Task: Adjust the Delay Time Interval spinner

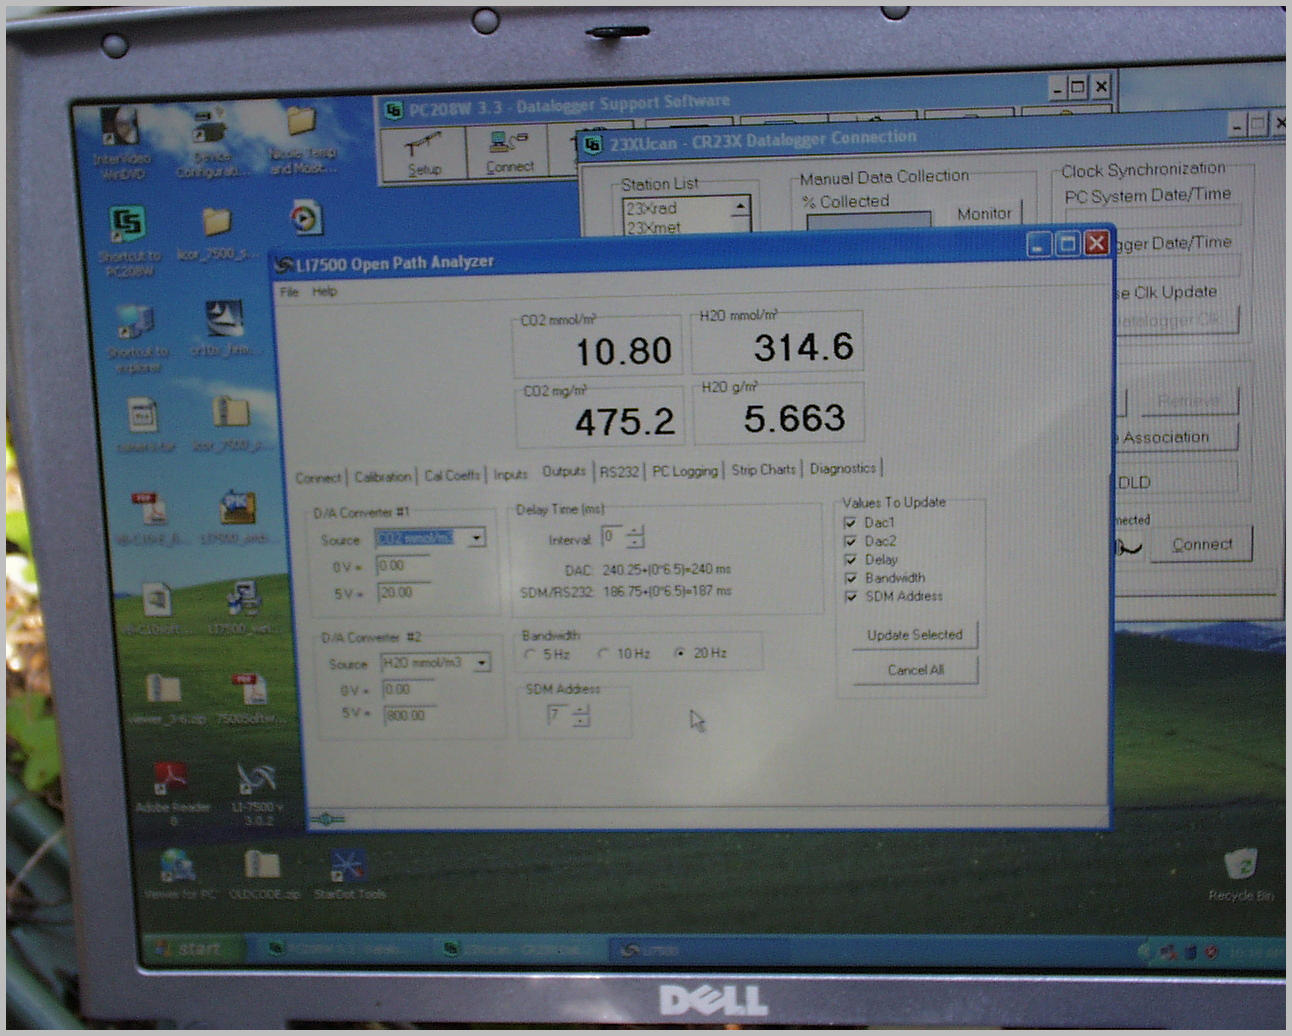Action: [635, 537]
